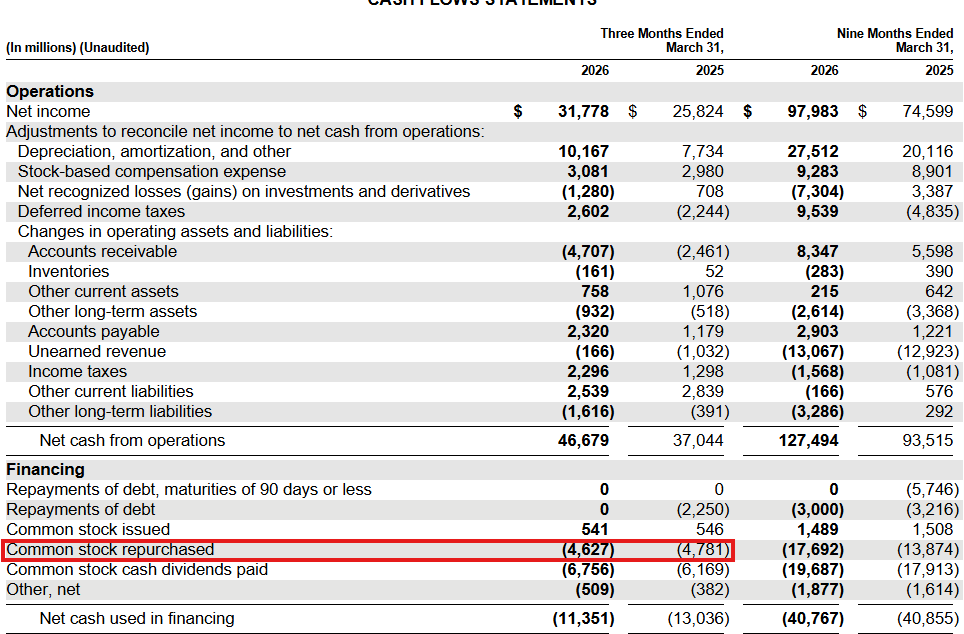The height and width of the screenshot is (634, 964).
Task: Click Net income value 31,778
Action: (583, 111)
